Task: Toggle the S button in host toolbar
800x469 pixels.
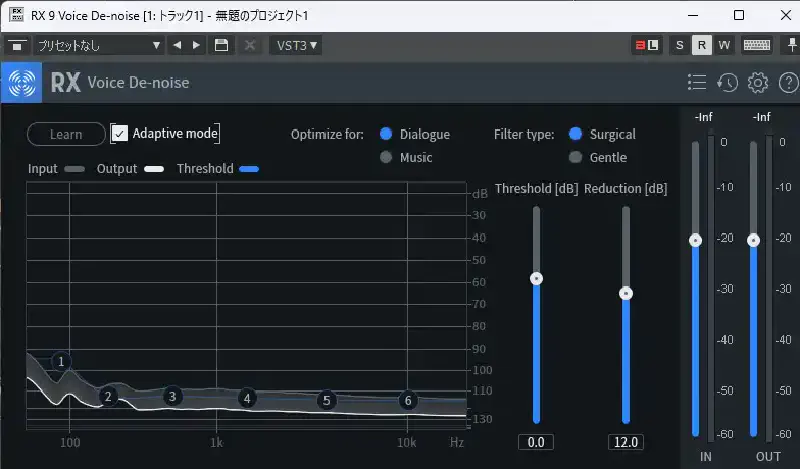Action: pyautogui.click(x=680, y=45)
